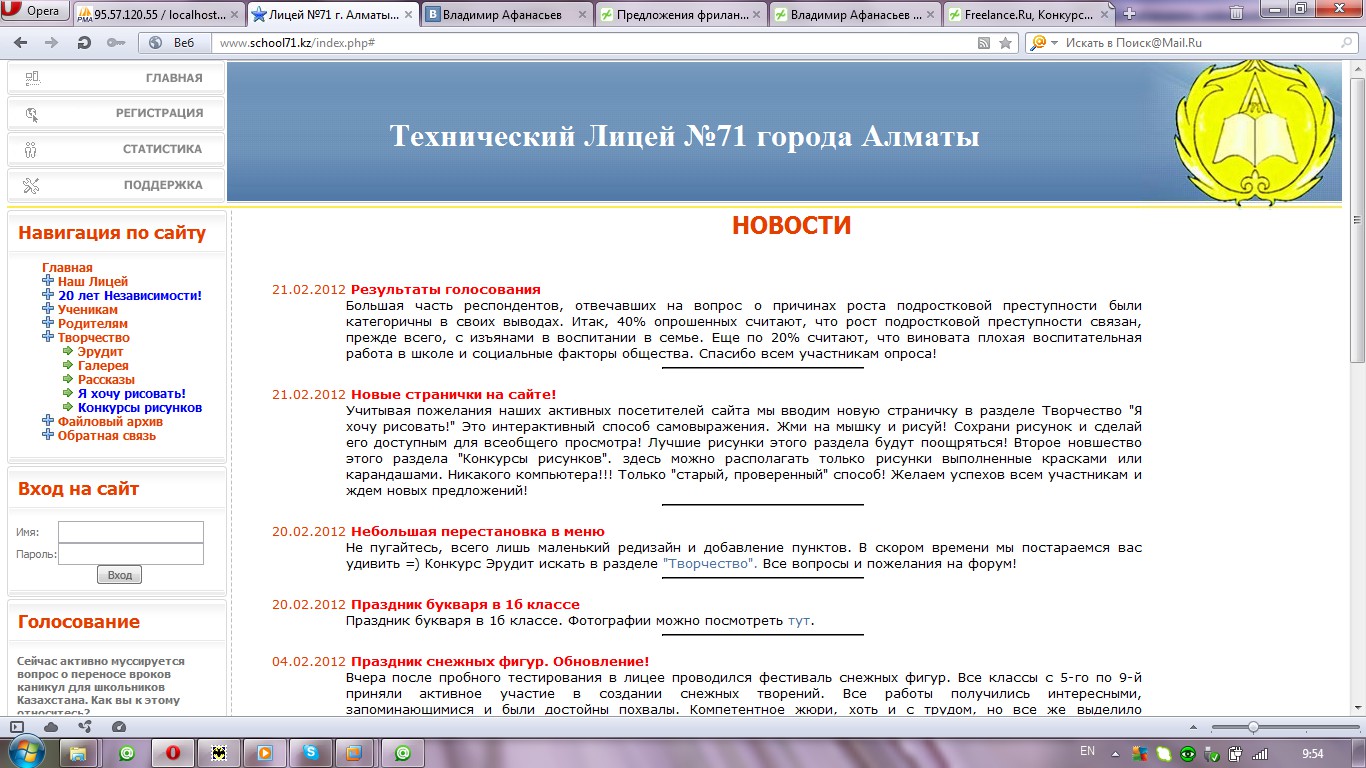
Task: Open the РЕГИСТРАЦИЯ site menu button
Action: pos(116,113)
